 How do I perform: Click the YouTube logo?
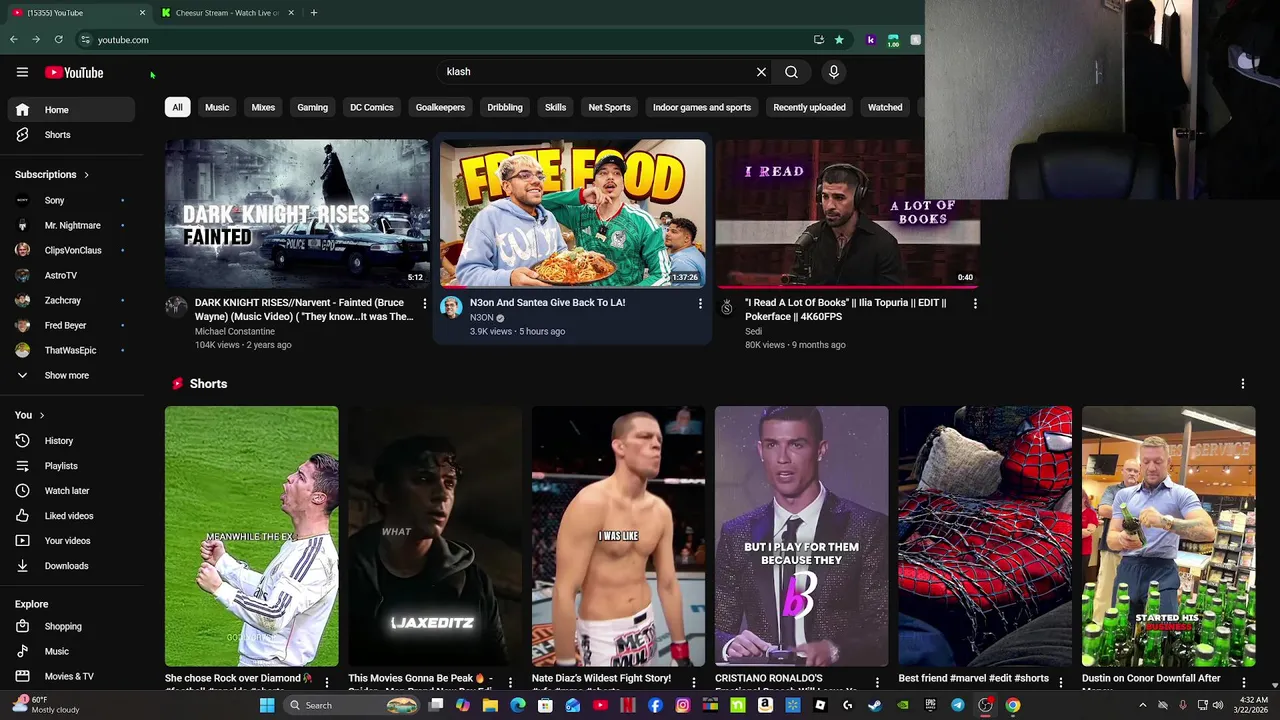click(74, 72)
